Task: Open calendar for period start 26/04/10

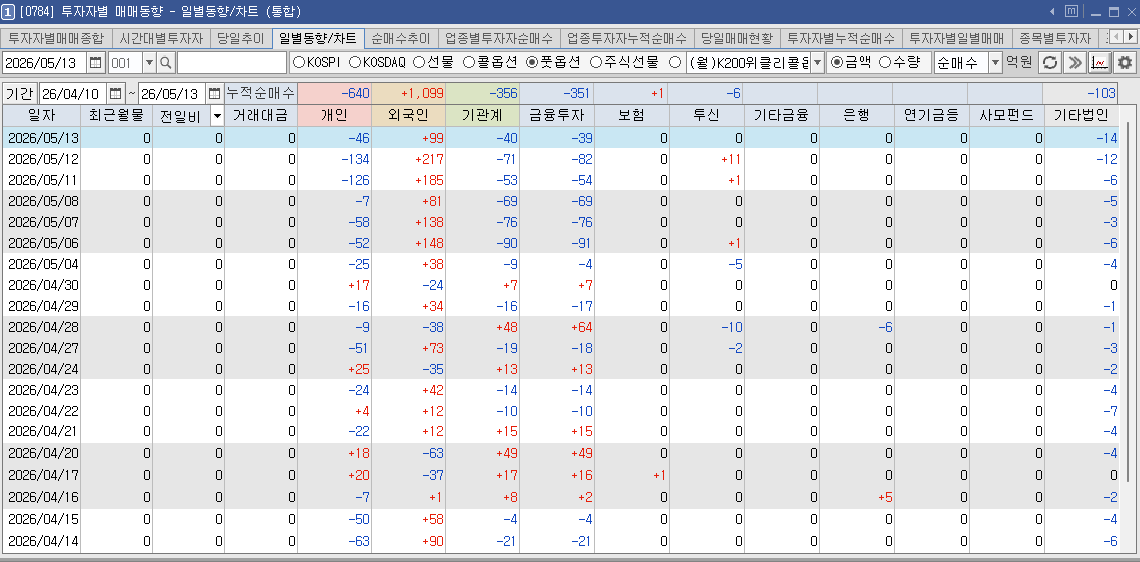Action: 116,93
